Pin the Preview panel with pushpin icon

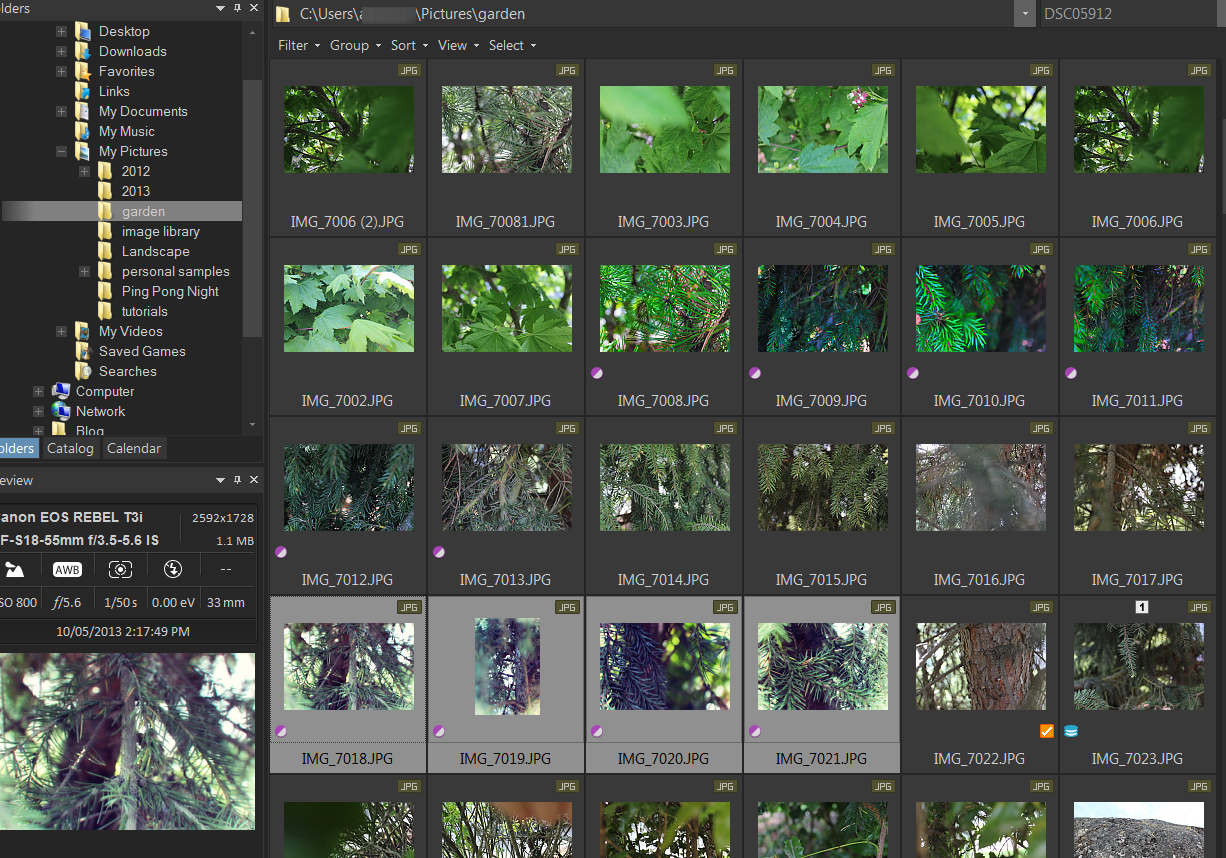tap(238, 480)
